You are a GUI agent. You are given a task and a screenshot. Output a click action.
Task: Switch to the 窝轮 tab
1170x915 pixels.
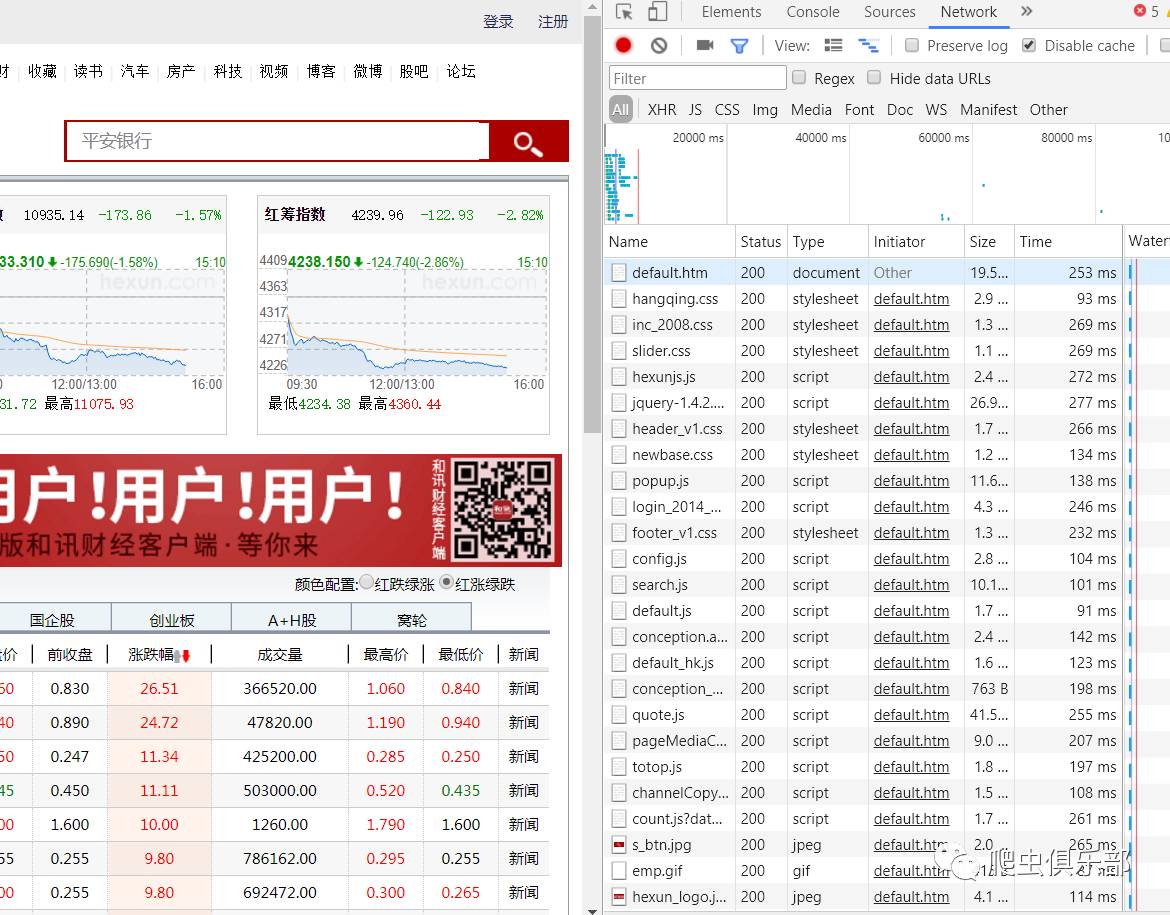(412, 619)
